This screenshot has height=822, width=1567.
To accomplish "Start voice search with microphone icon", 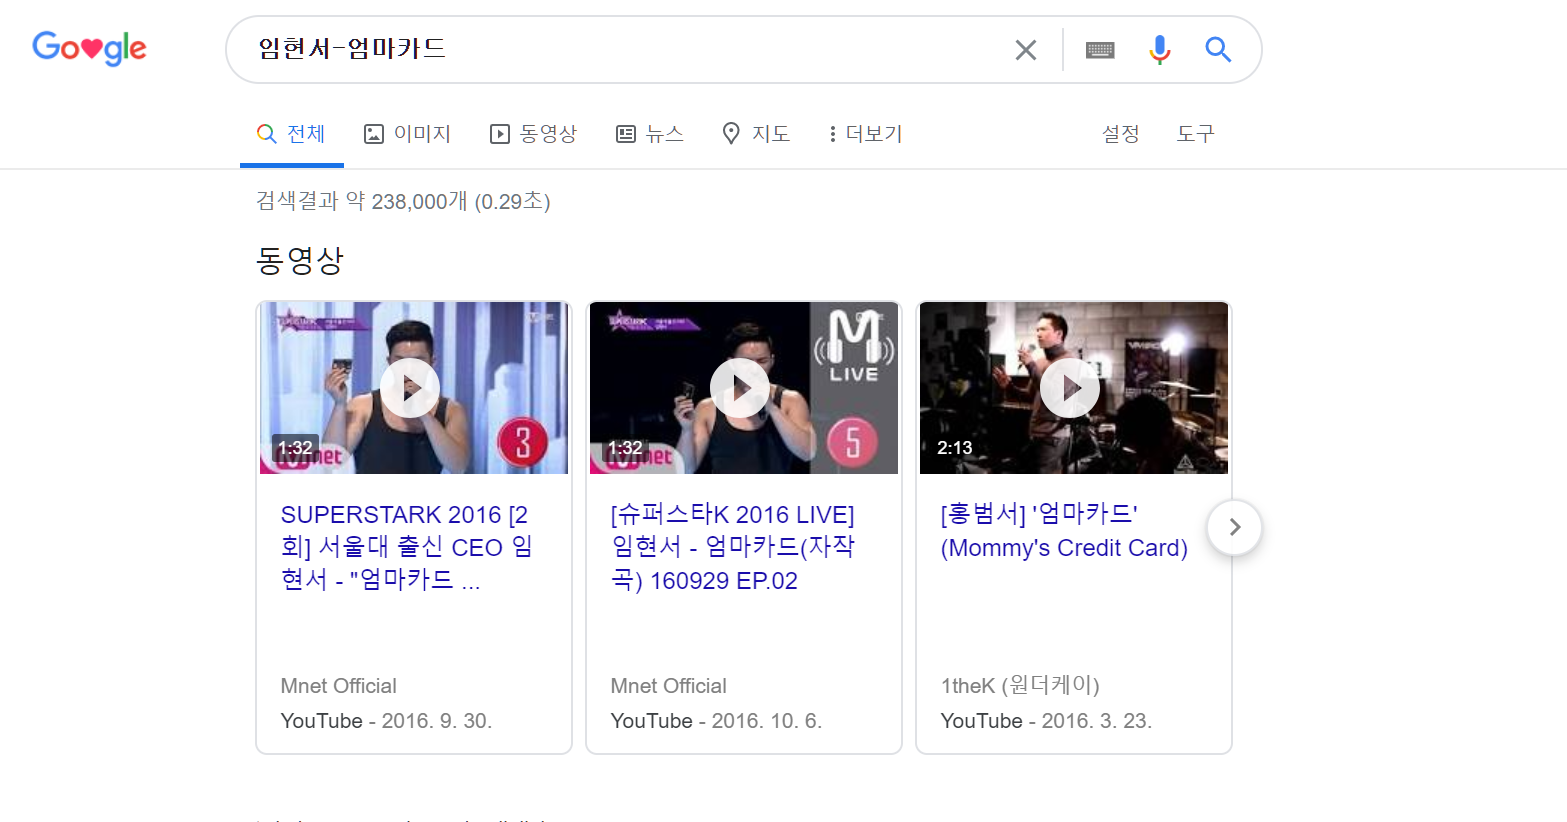I will coord(1159,50).
